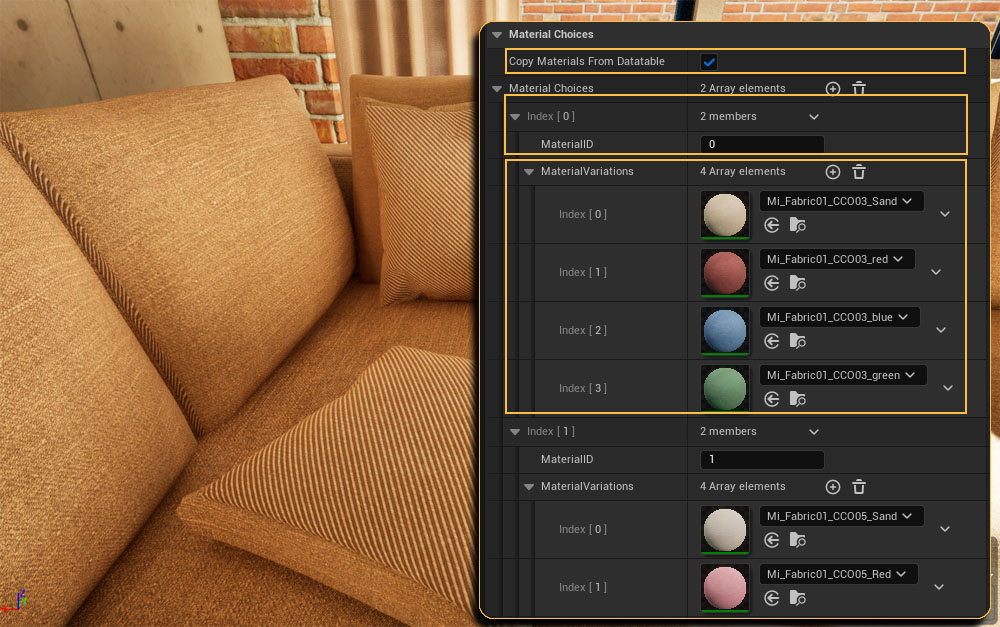Image resolution: width=1000 pixels, height=627 pixels.
Task: Collapse the Material Choices category header
Action: tap(496, 34)
